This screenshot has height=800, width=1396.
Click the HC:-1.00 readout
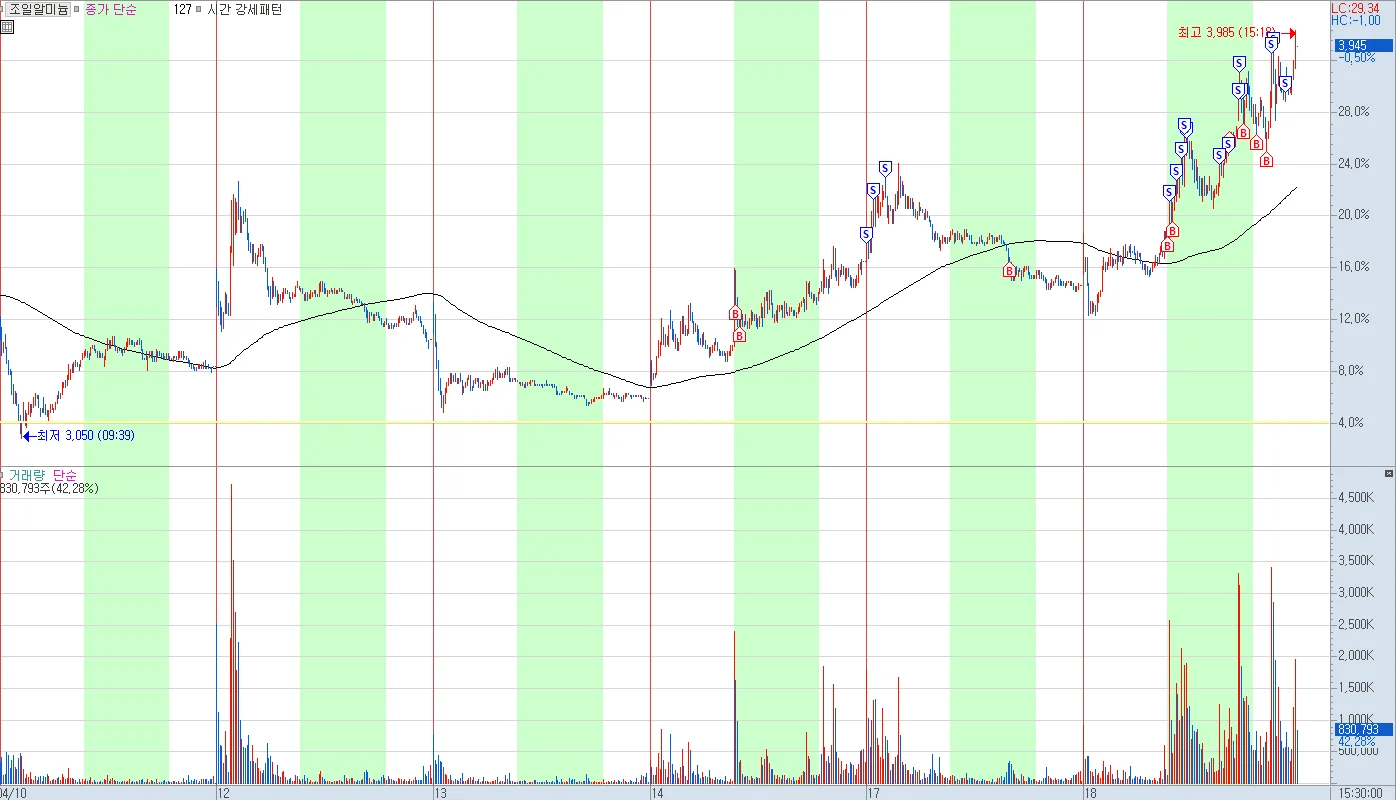1355,20
